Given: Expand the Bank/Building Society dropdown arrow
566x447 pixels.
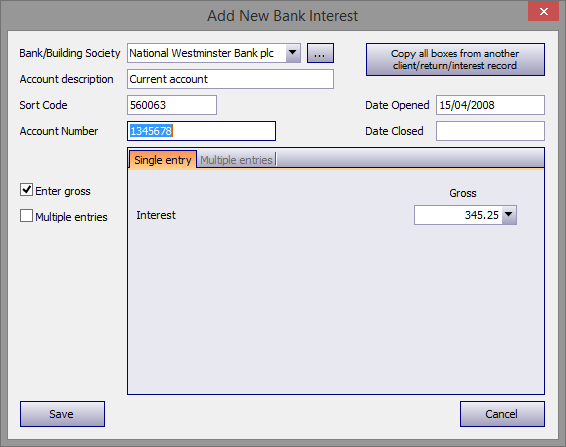Looking at the screenshot, I should pos(293,53).
